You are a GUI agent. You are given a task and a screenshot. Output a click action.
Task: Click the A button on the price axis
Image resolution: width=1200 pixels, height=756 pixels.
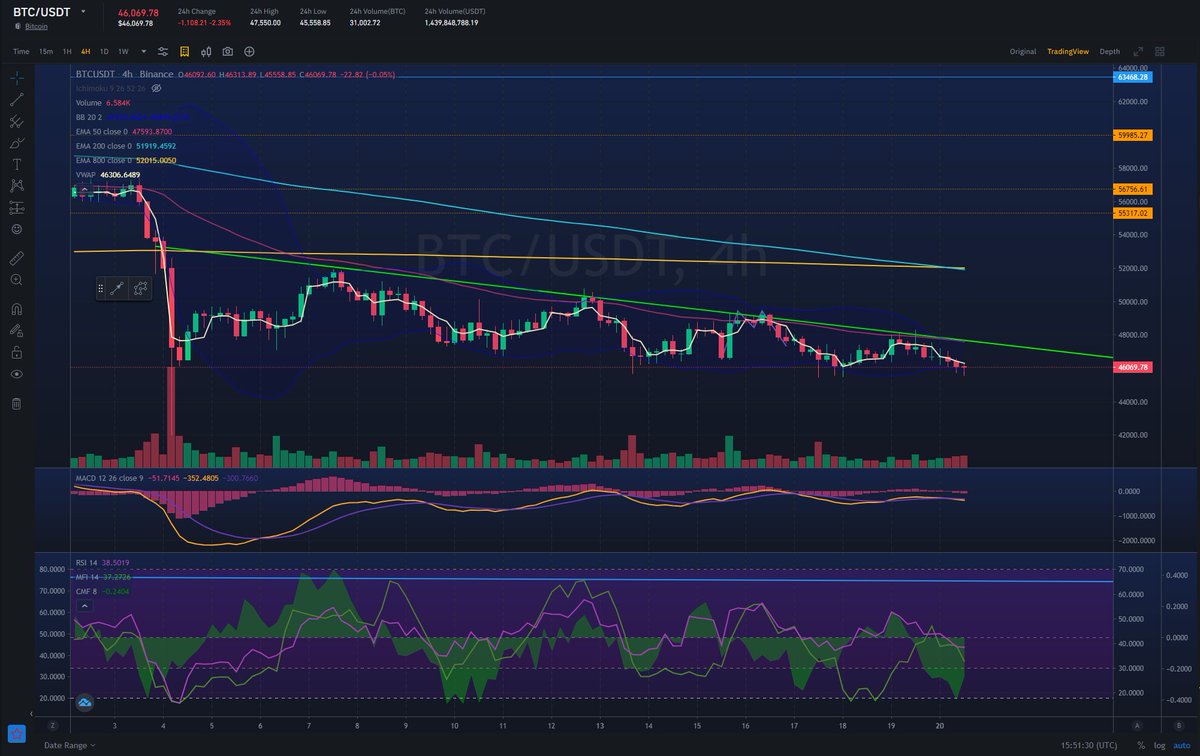pos(1136,725)
